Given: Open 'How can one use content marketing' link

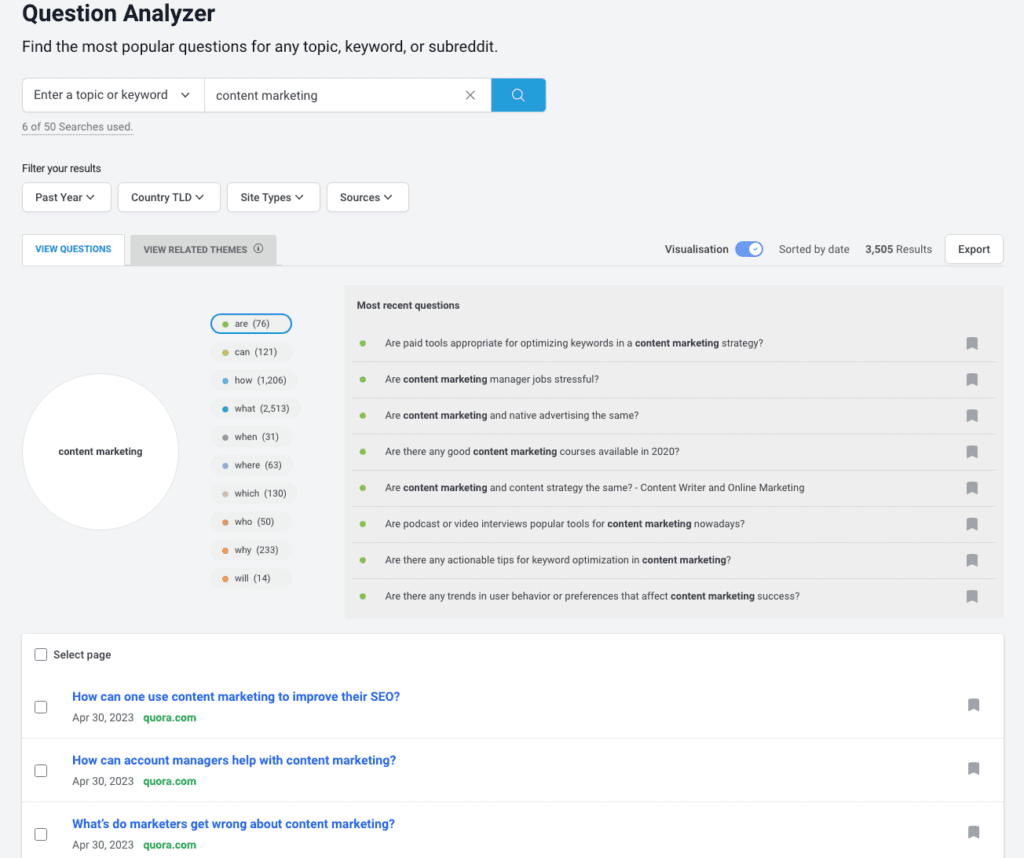Looking at the screenshot, I should (236, 697).
